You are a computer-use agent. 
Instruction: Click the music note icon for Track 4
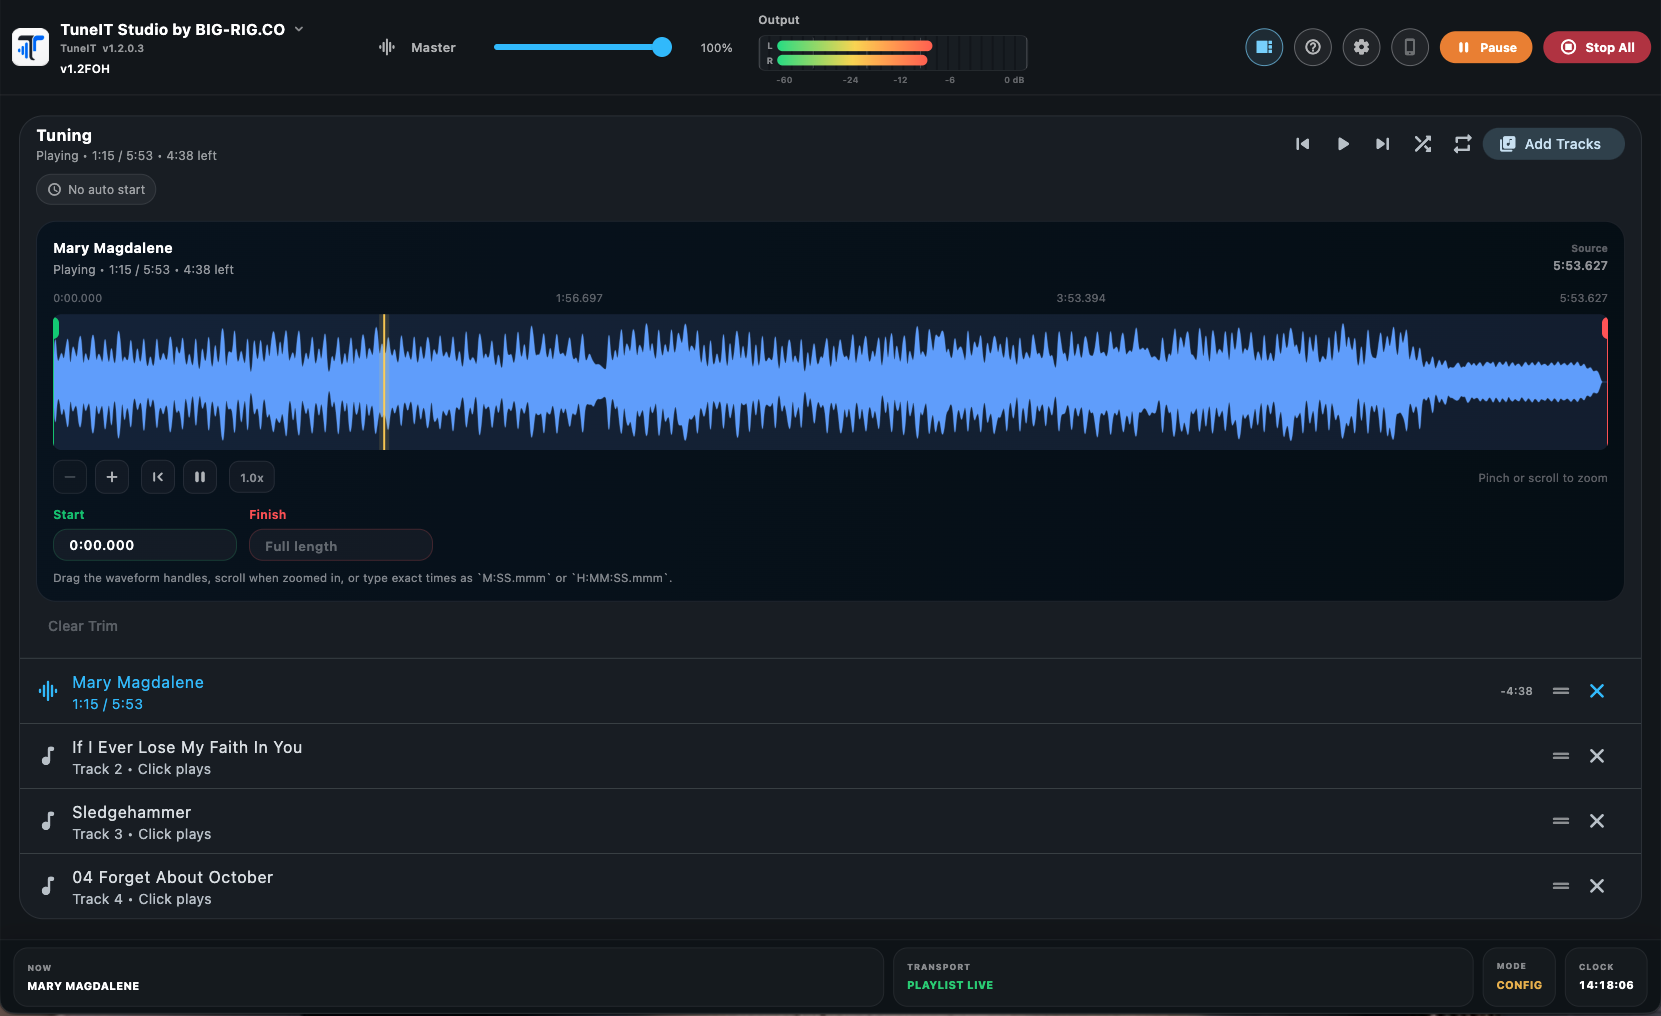pos(47,886)
